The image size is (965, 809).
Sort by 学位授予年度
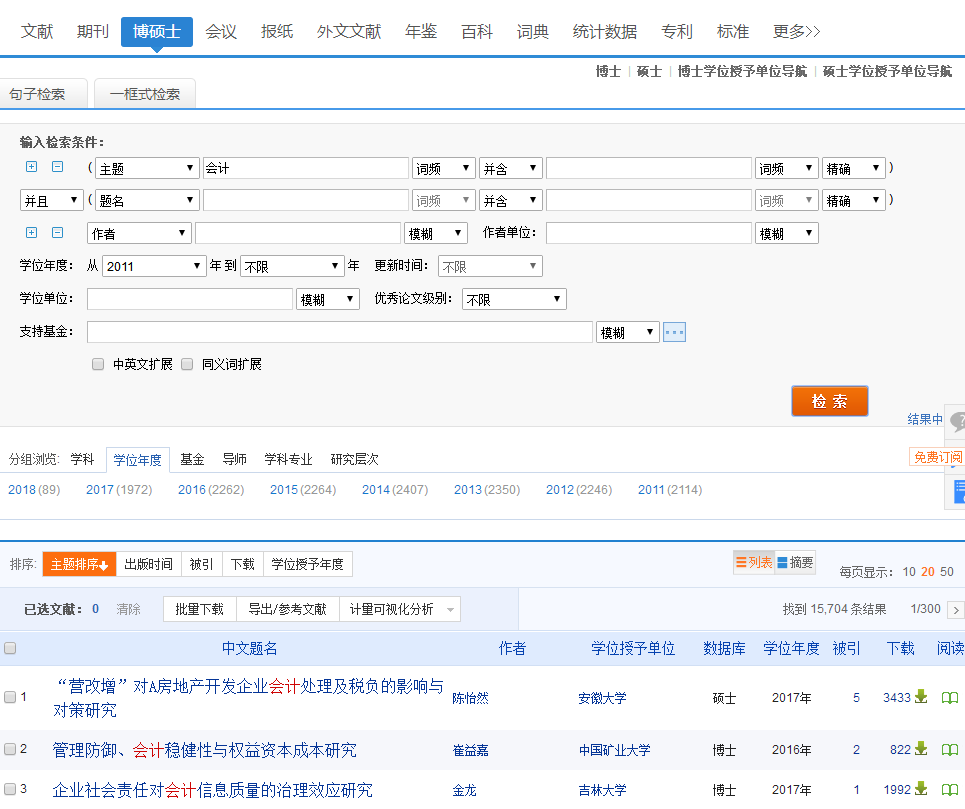click(308, 564)
